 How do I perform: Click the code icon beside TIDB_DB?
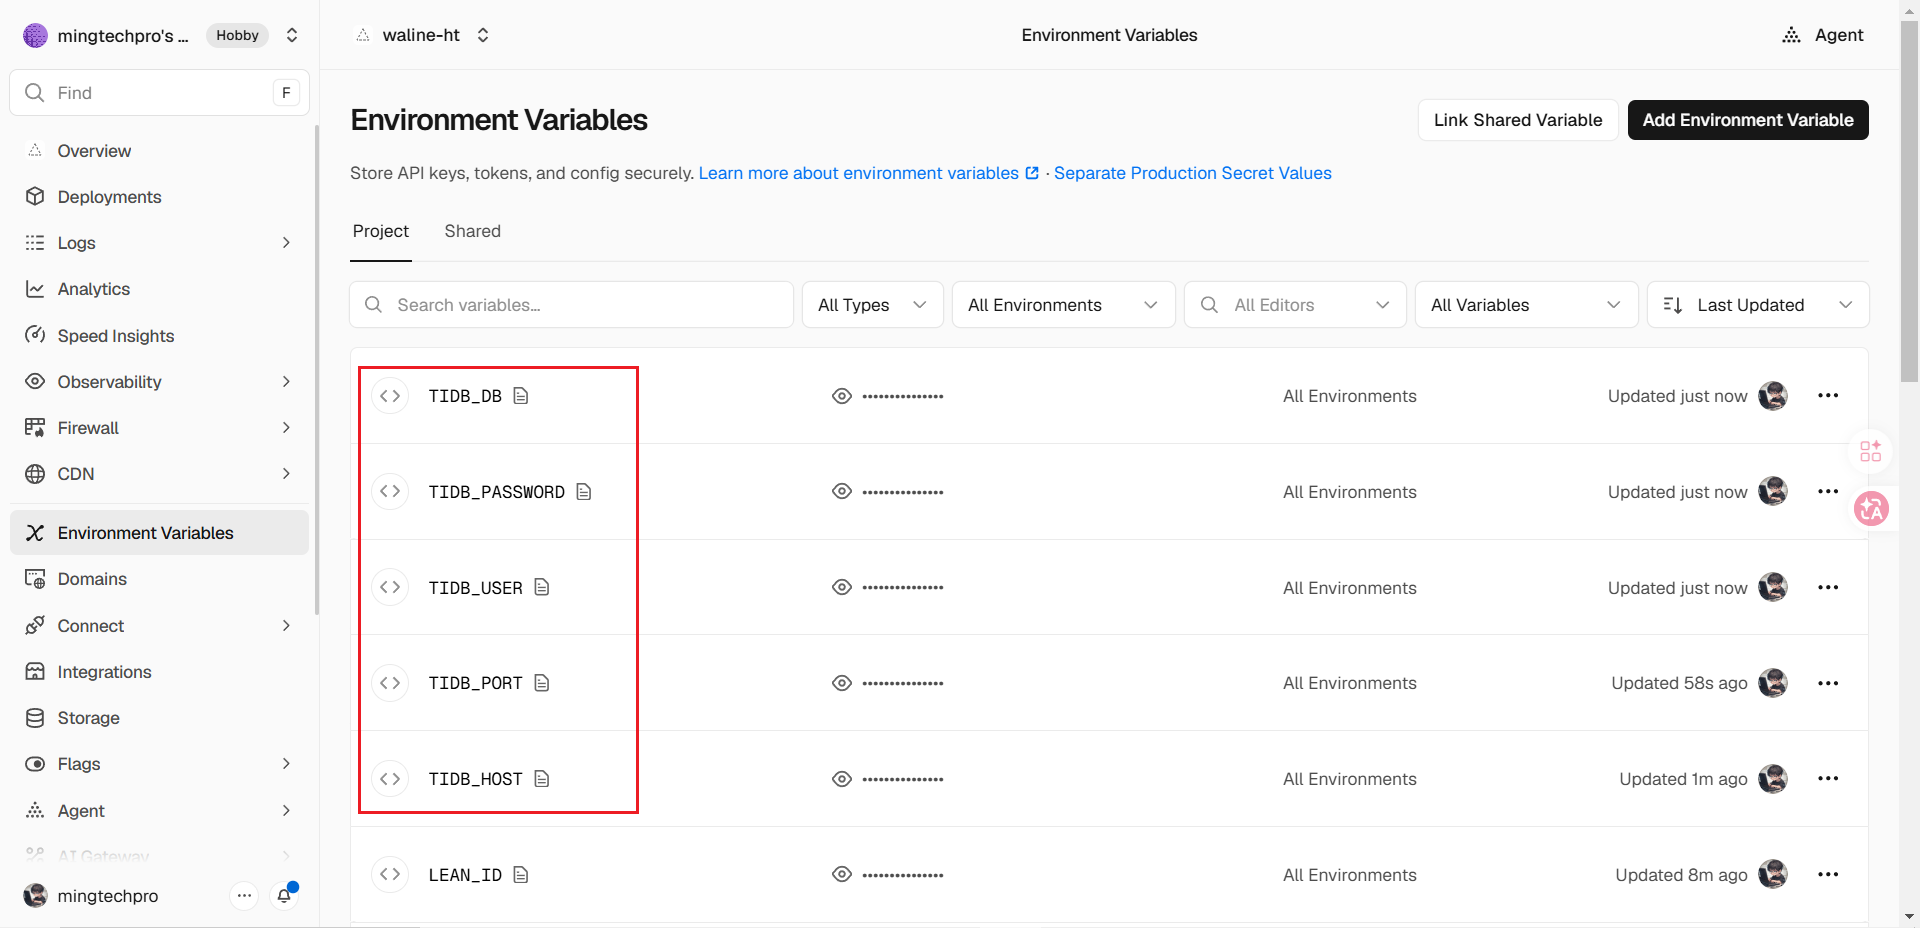coord(390,396)
